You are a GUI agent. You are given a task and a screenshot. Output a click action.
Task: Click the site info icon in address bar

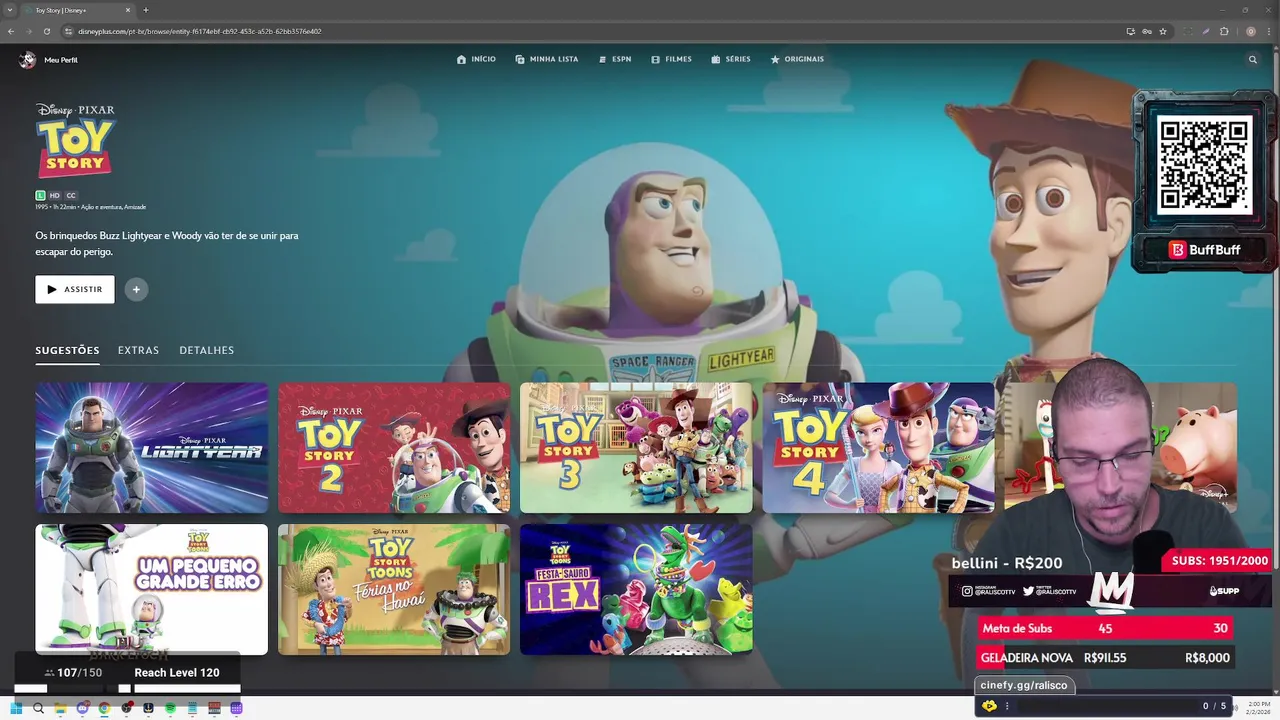[x=69, y=31]
